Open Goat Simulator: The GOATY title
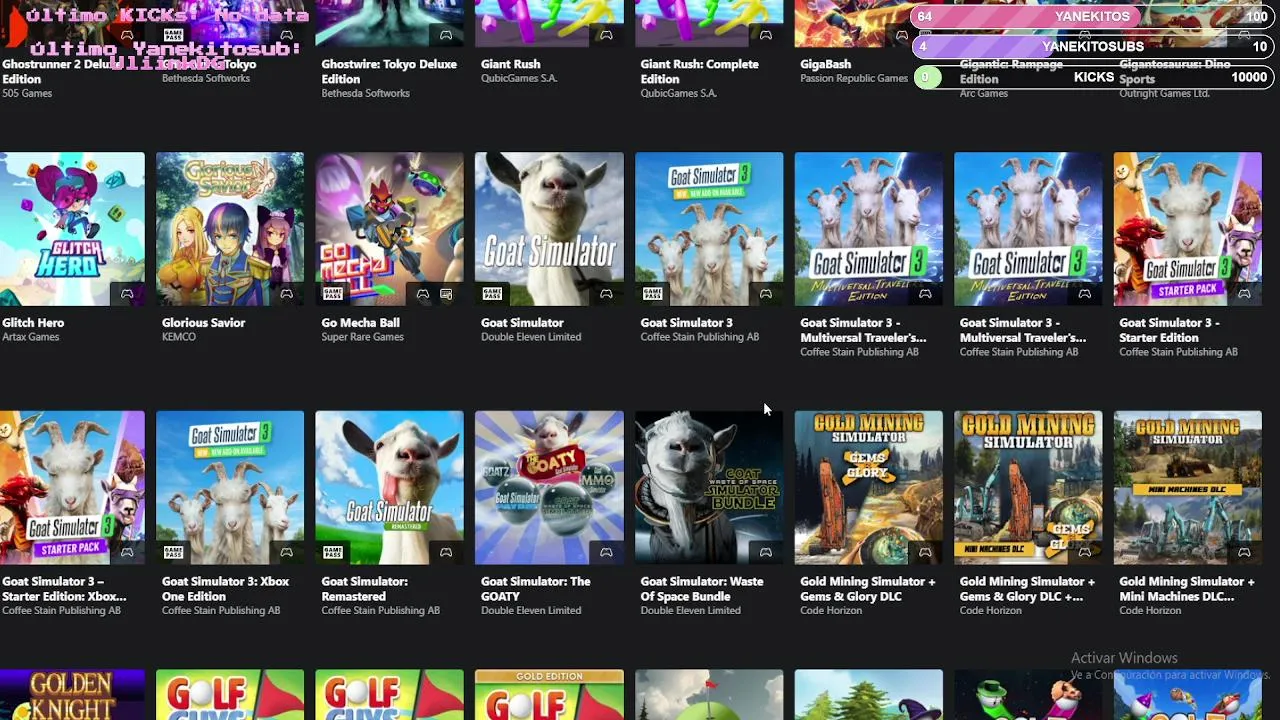 536,589
